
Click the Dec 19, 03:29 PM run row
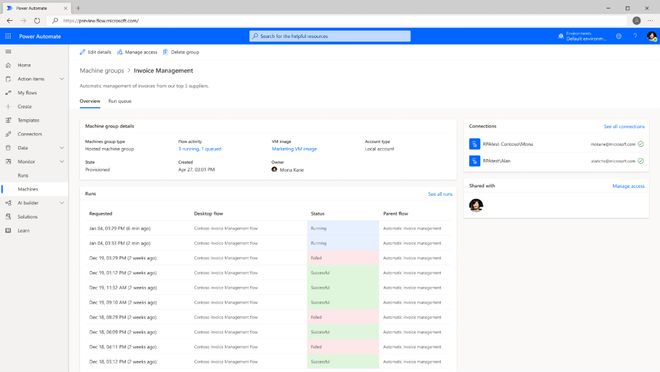pos(268,258)
